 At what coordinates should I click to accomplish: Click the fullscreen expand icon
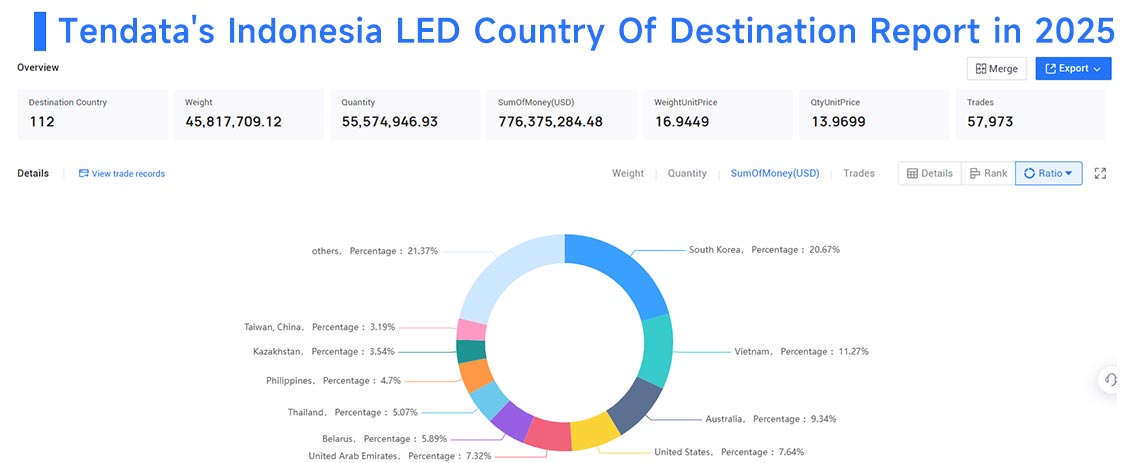point(1100,173)
